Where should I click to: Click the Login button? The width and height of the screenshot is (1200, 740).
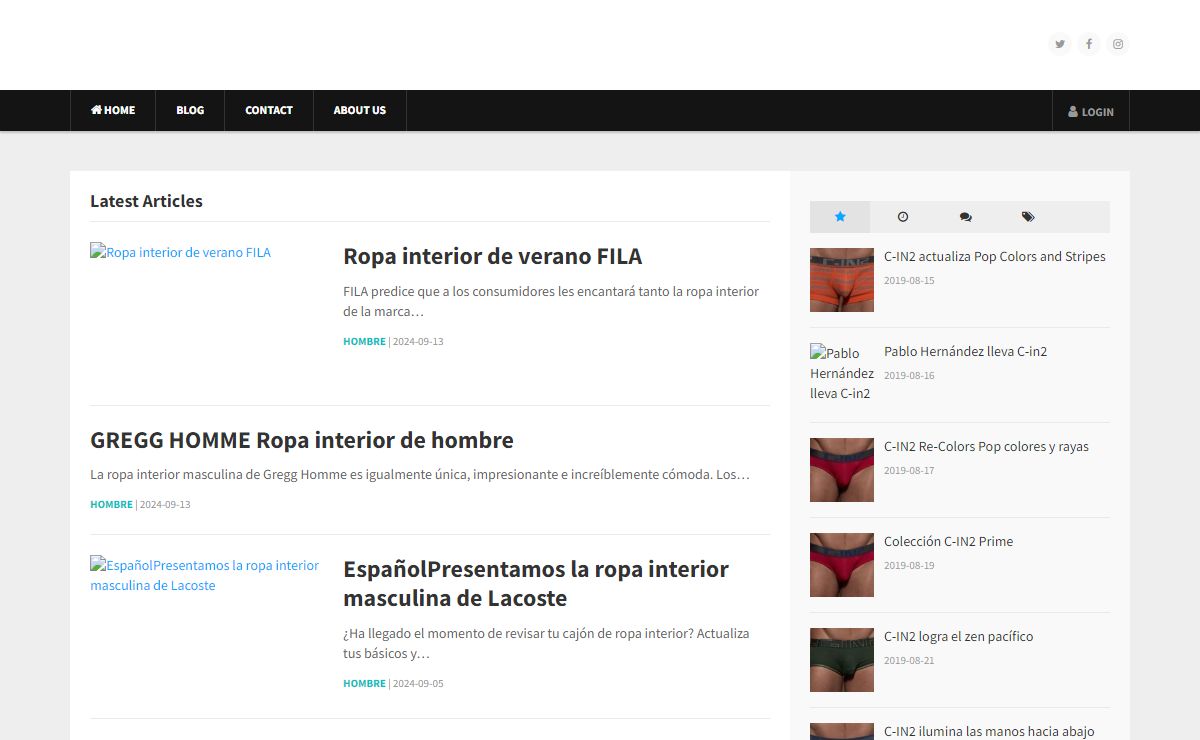1091,112
